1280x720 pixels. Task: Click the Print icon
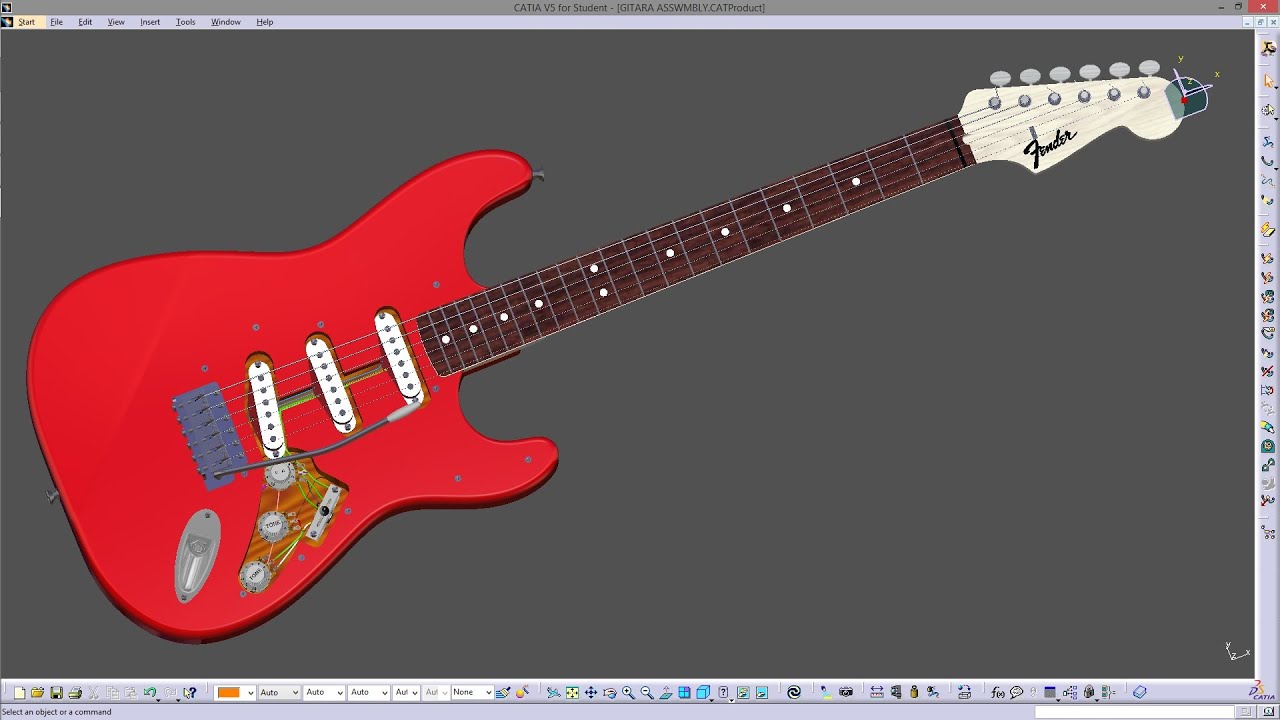[x=75, y=692]
